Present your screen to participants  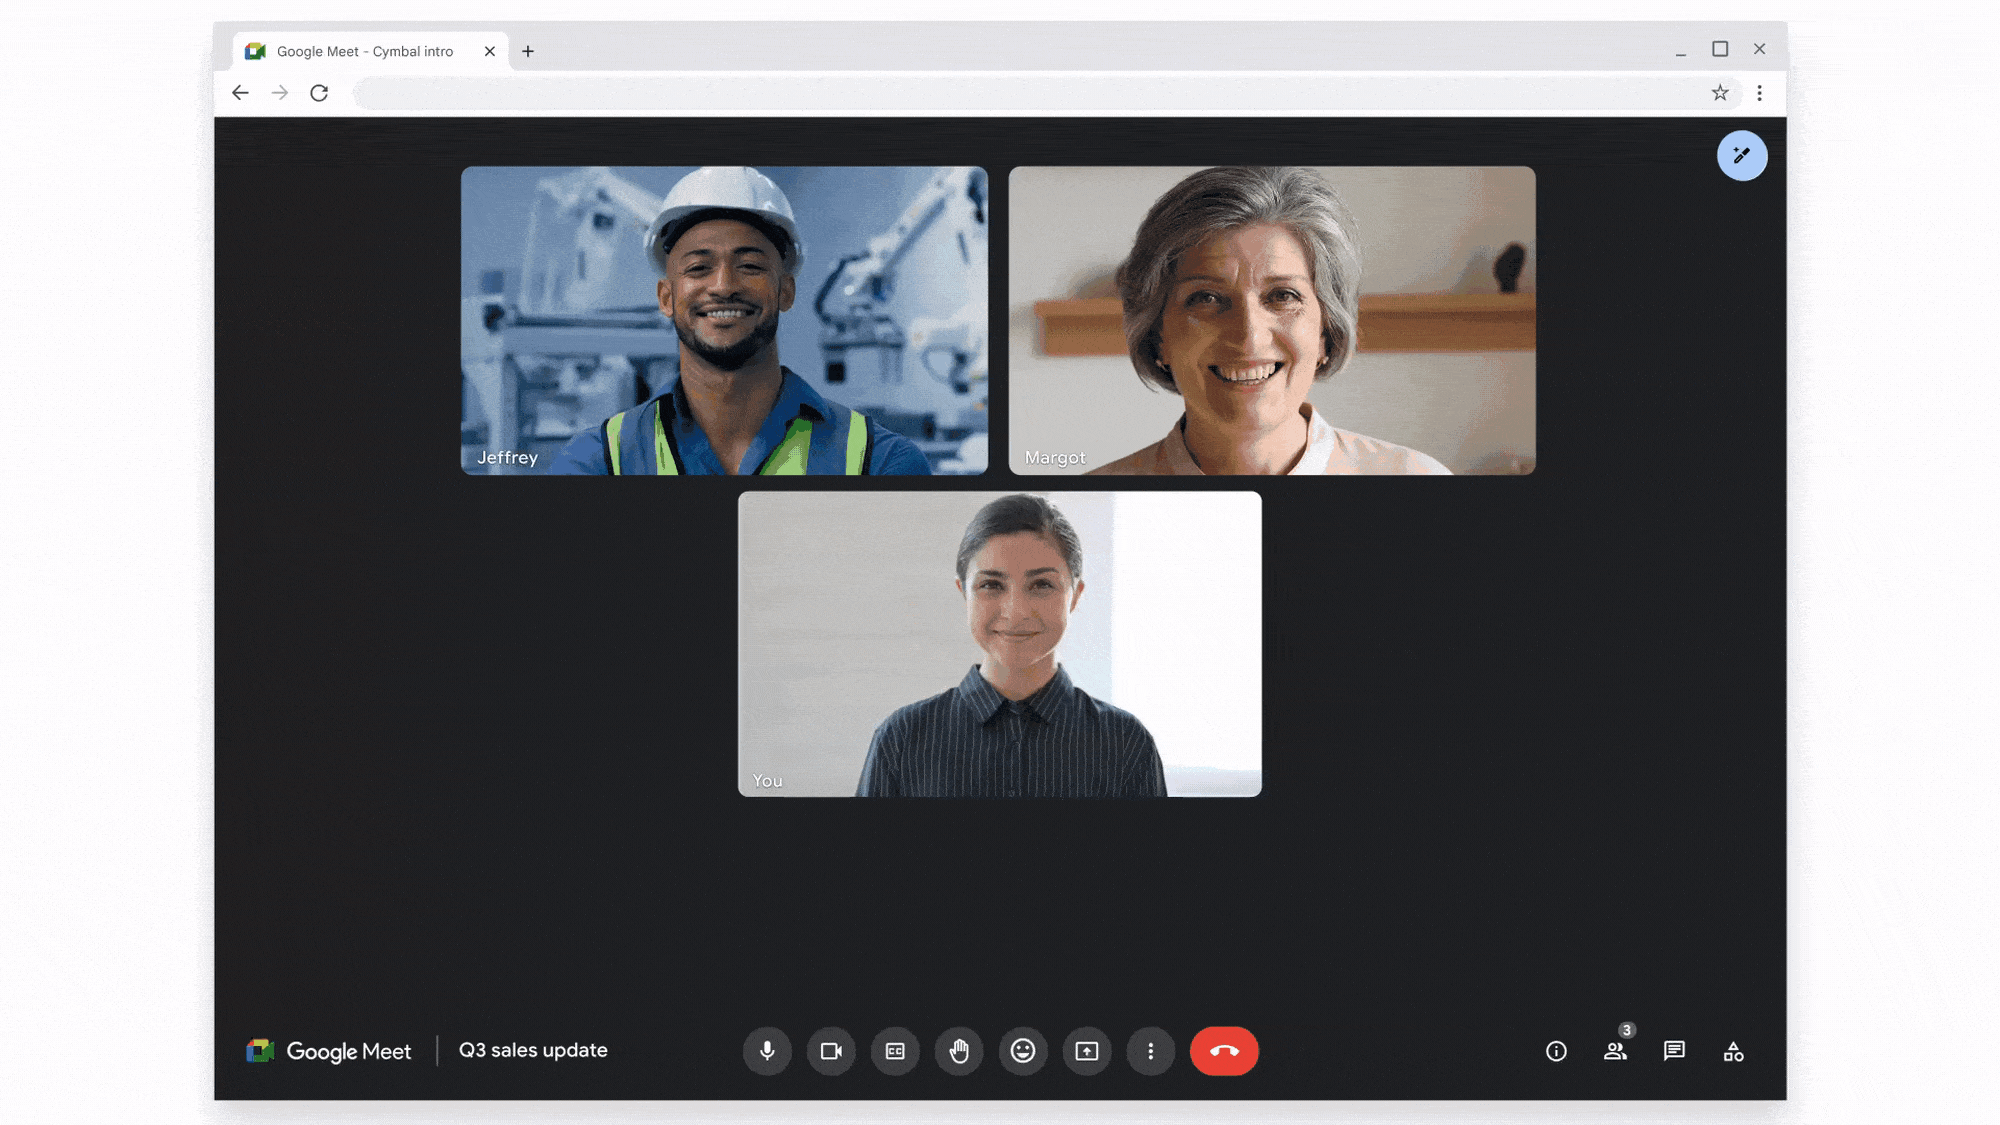(x=1085, y=1051)
